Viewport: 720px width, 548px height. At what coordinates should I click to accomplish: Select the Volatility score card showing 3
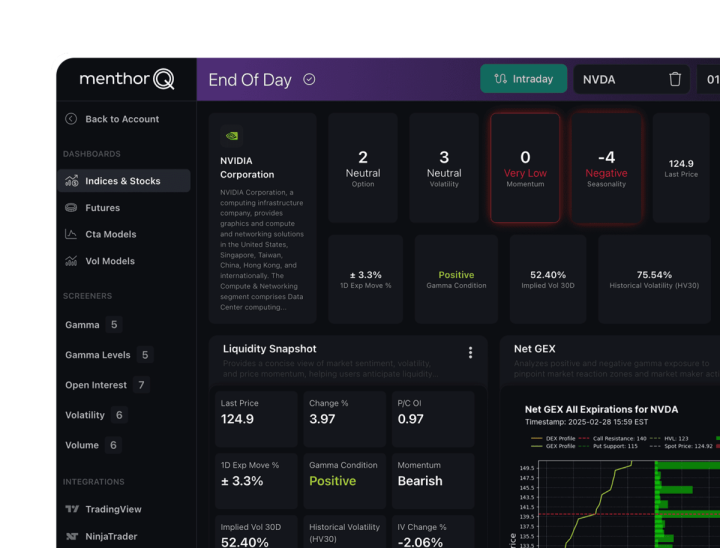[x=444, y=168]
